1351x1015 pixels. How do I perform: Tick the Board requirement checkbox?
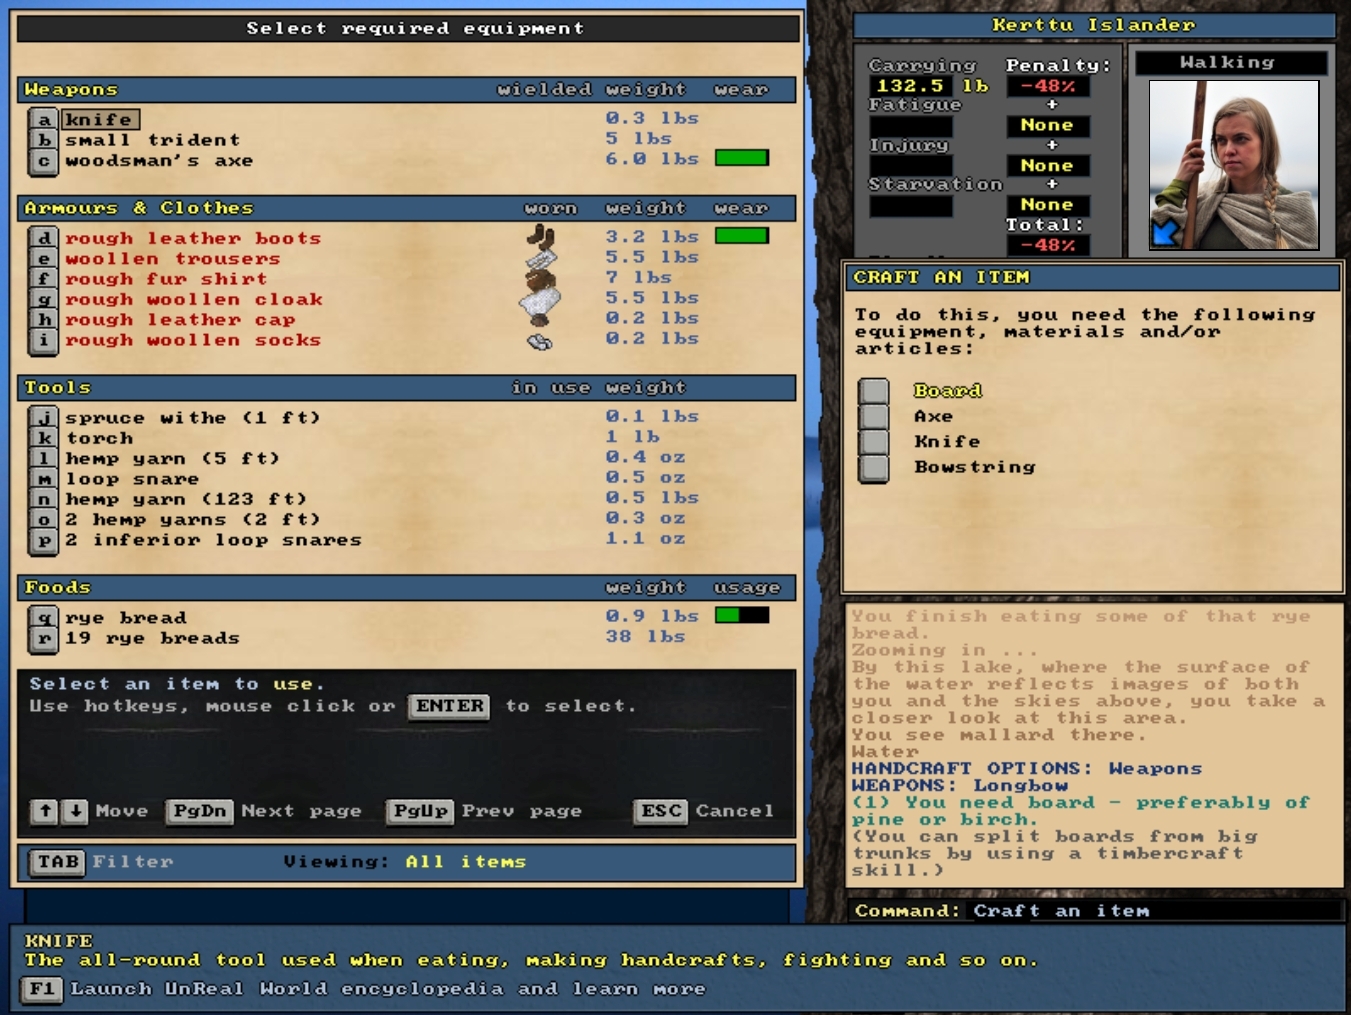click(x=874, y=391)
